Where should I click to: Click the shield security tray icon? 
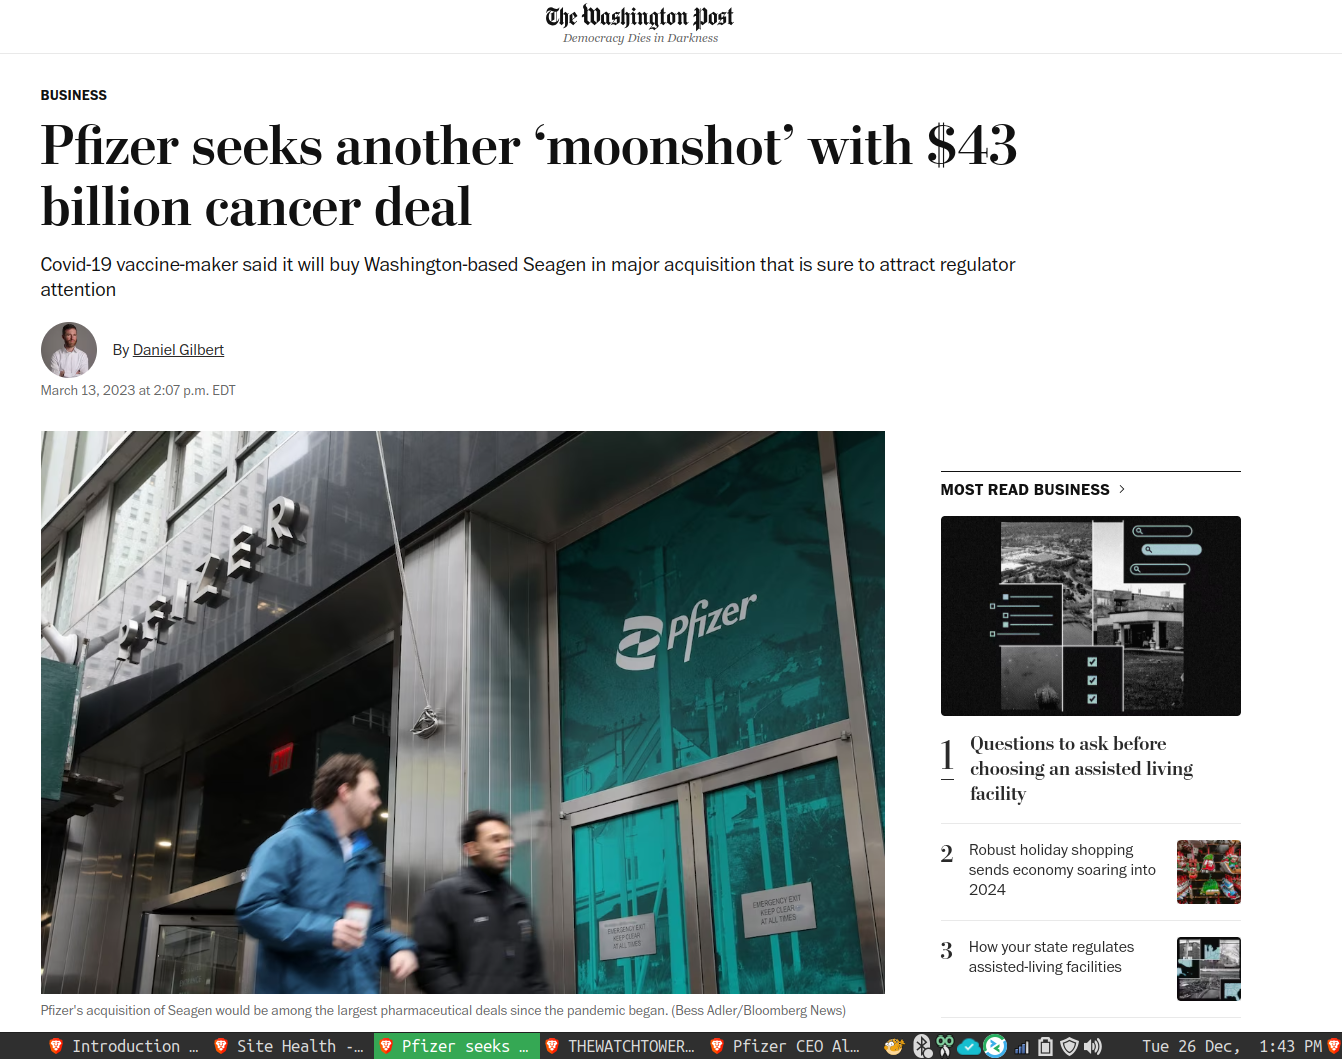point(1069,1046)
